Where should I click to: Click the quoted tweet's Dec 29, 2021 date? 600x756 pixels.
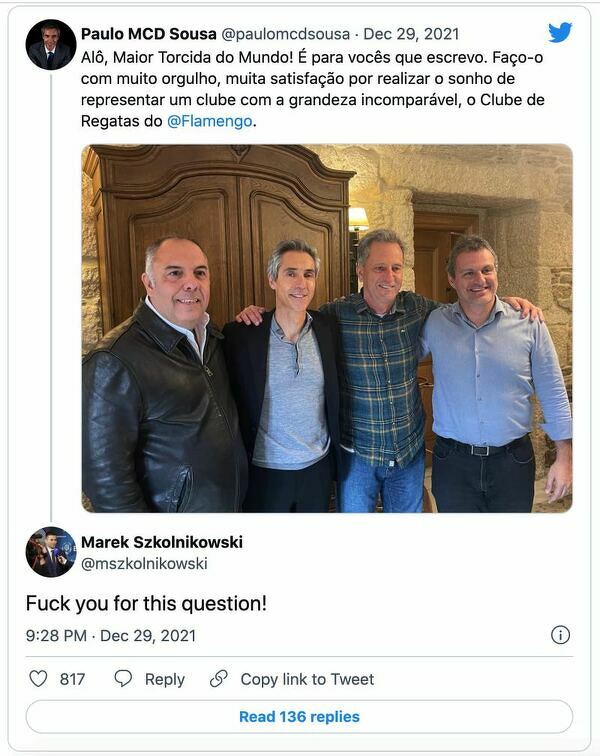411,34
